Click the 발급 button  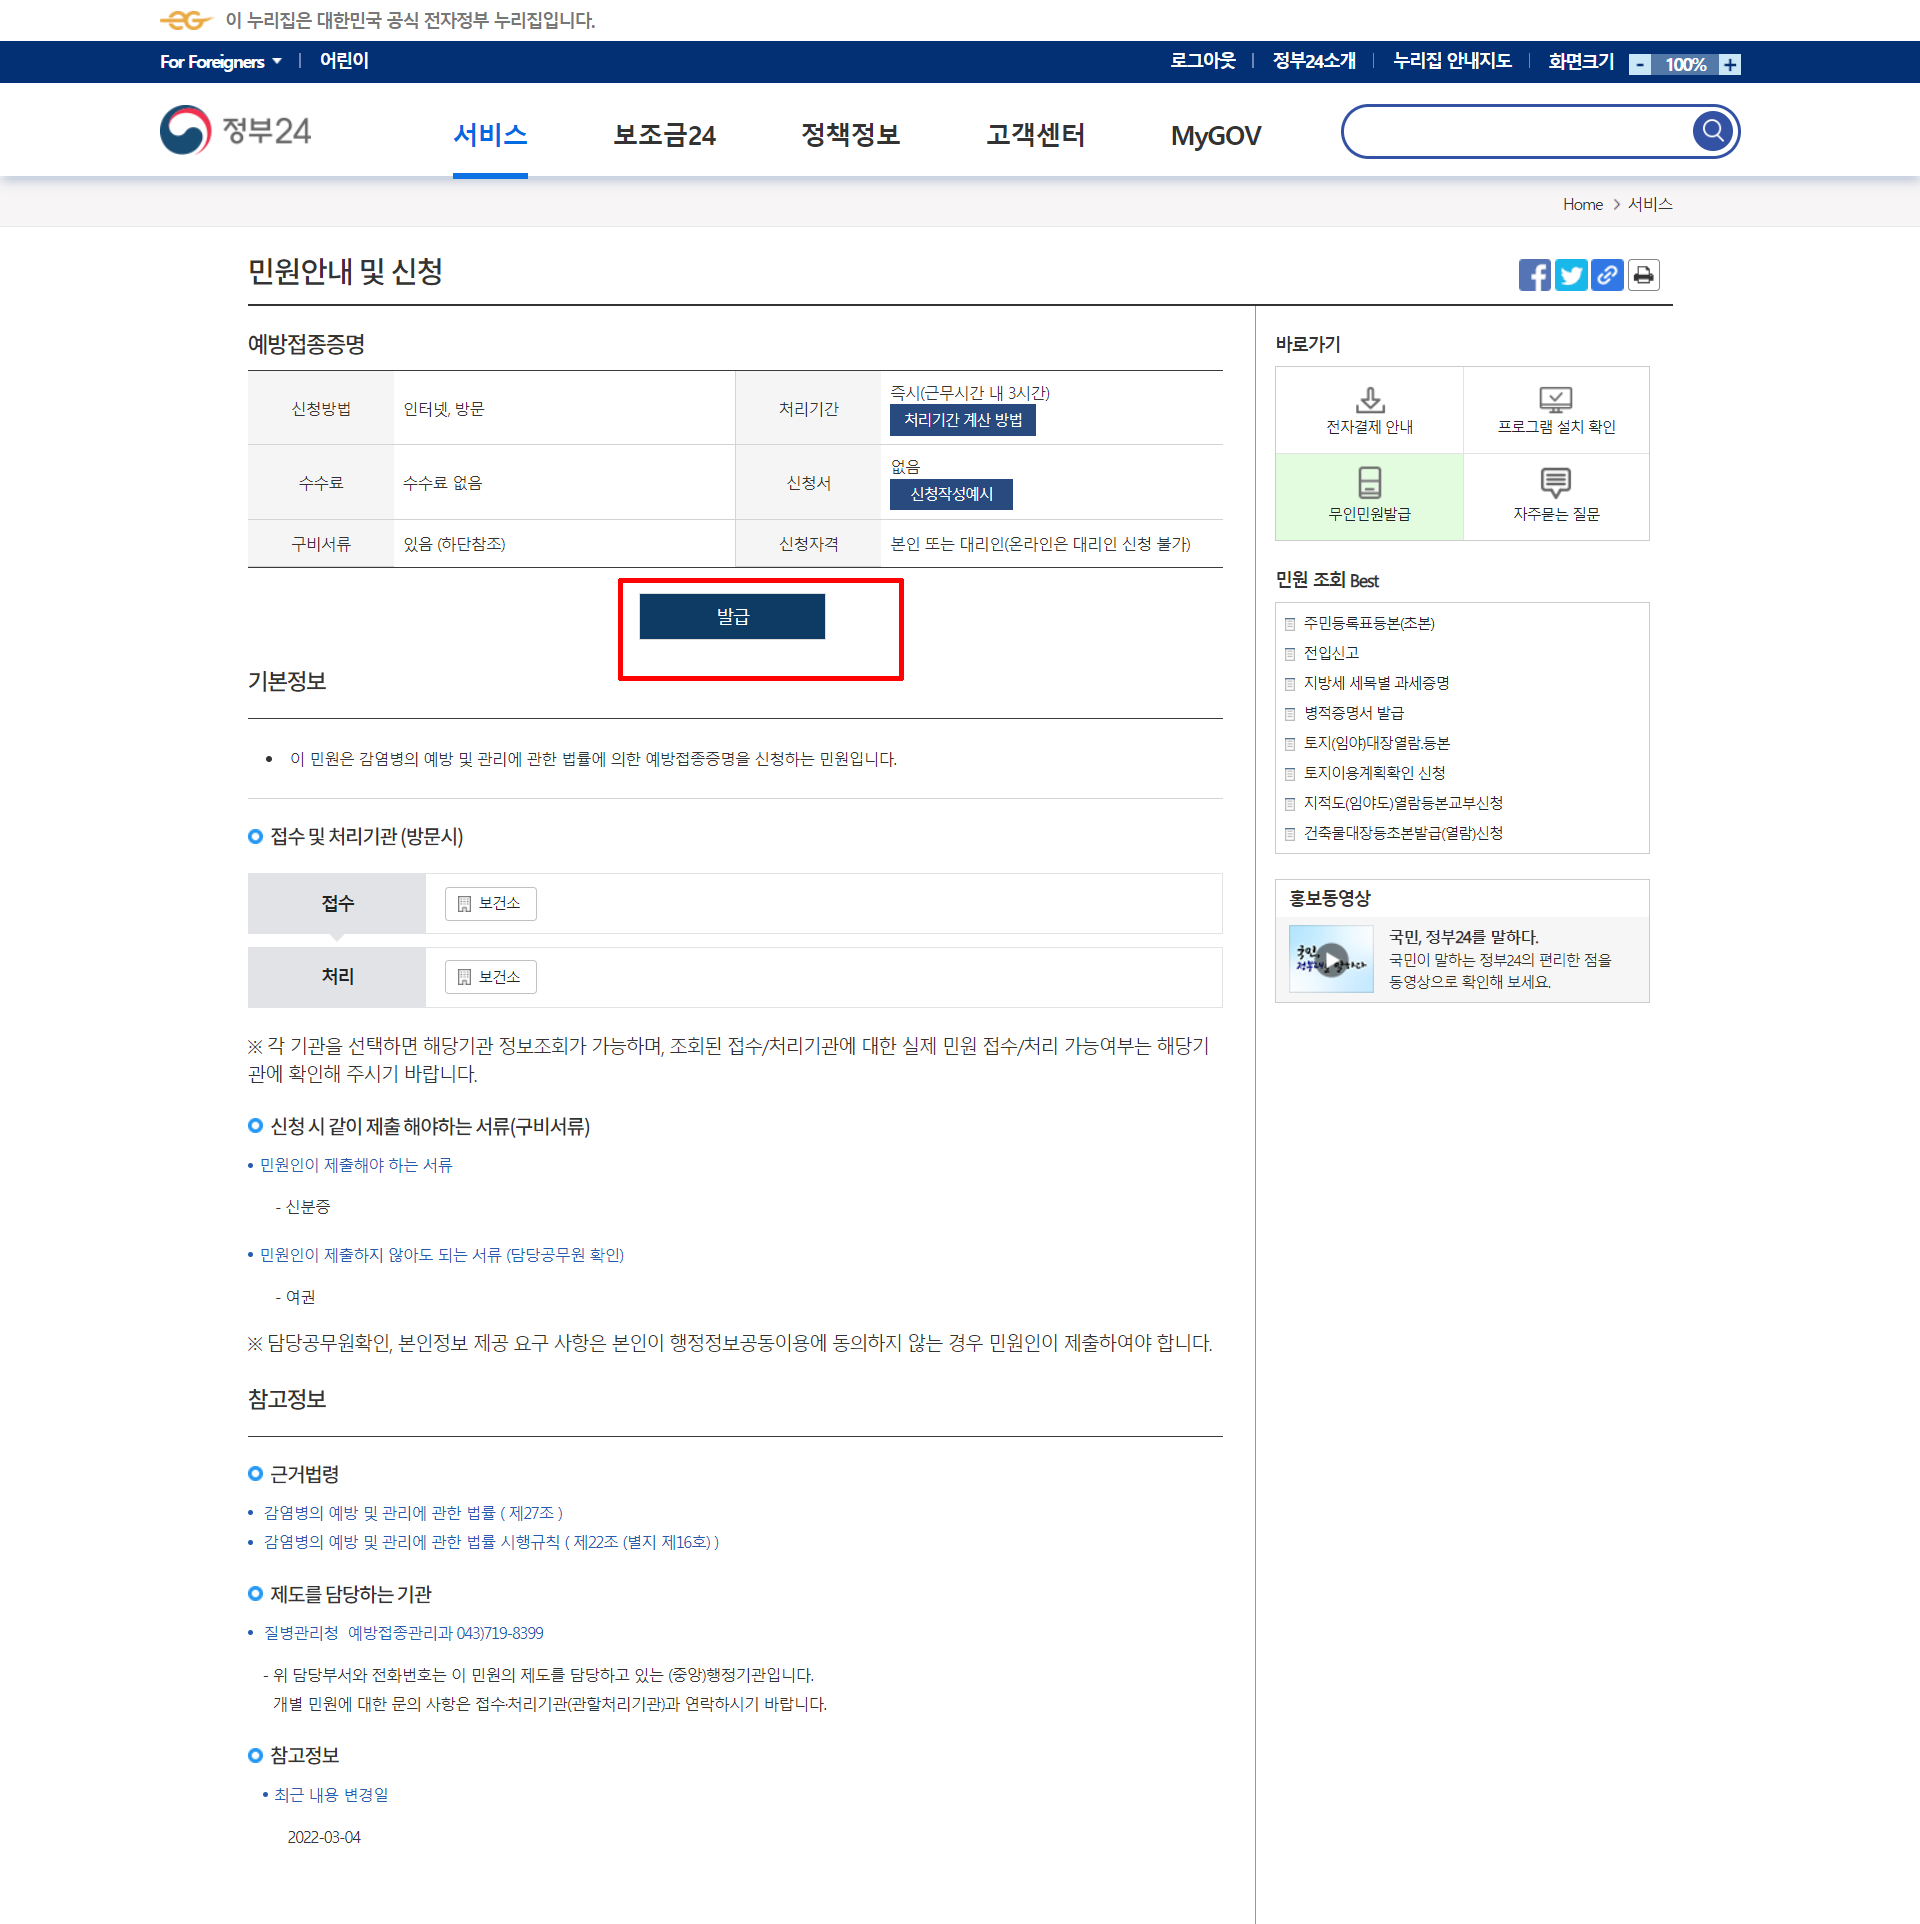(732, 617)
